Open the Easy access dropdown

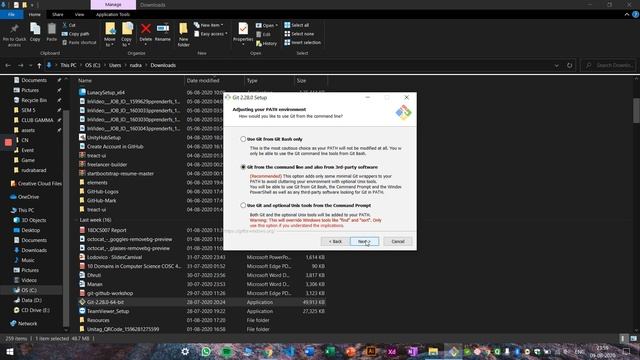coord(211,34)
